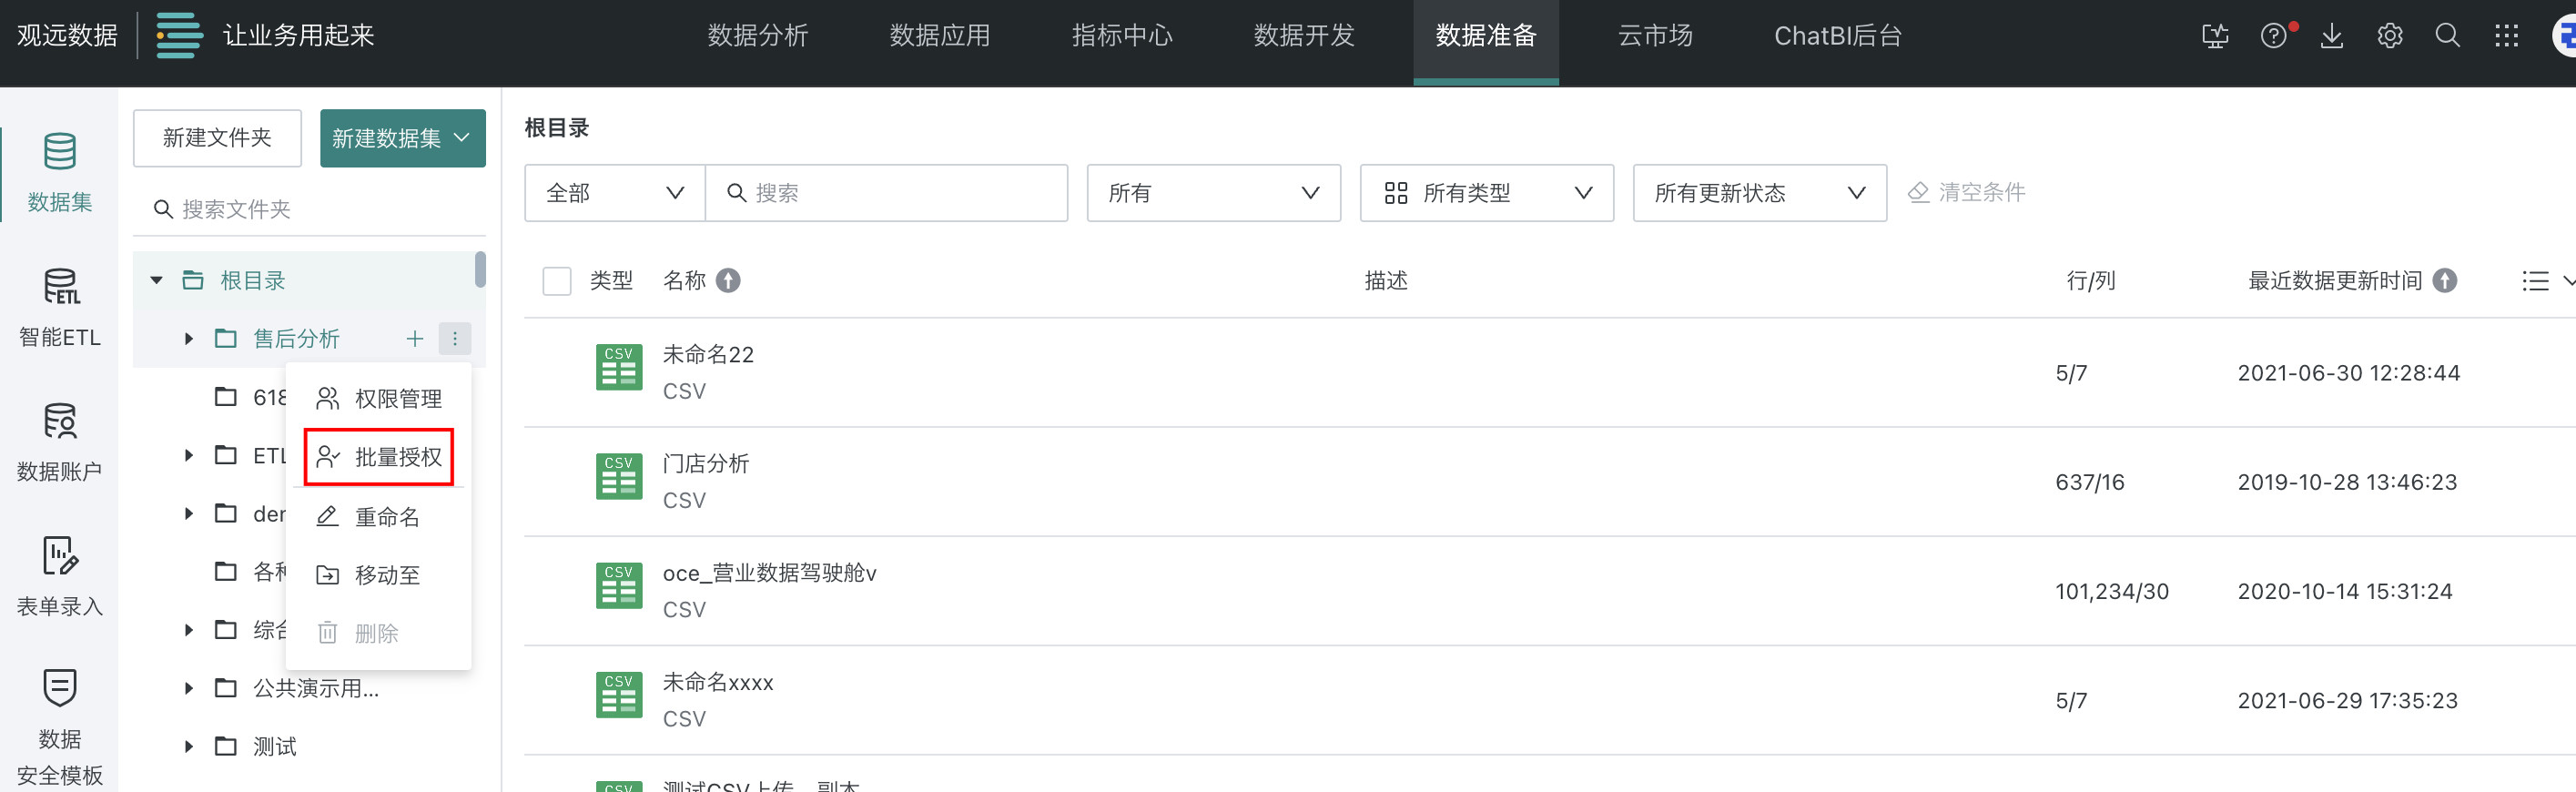Open the 所有类型 dropdown filter
This screenshot has height=792, width=2576.
[x=1486, y=193]
